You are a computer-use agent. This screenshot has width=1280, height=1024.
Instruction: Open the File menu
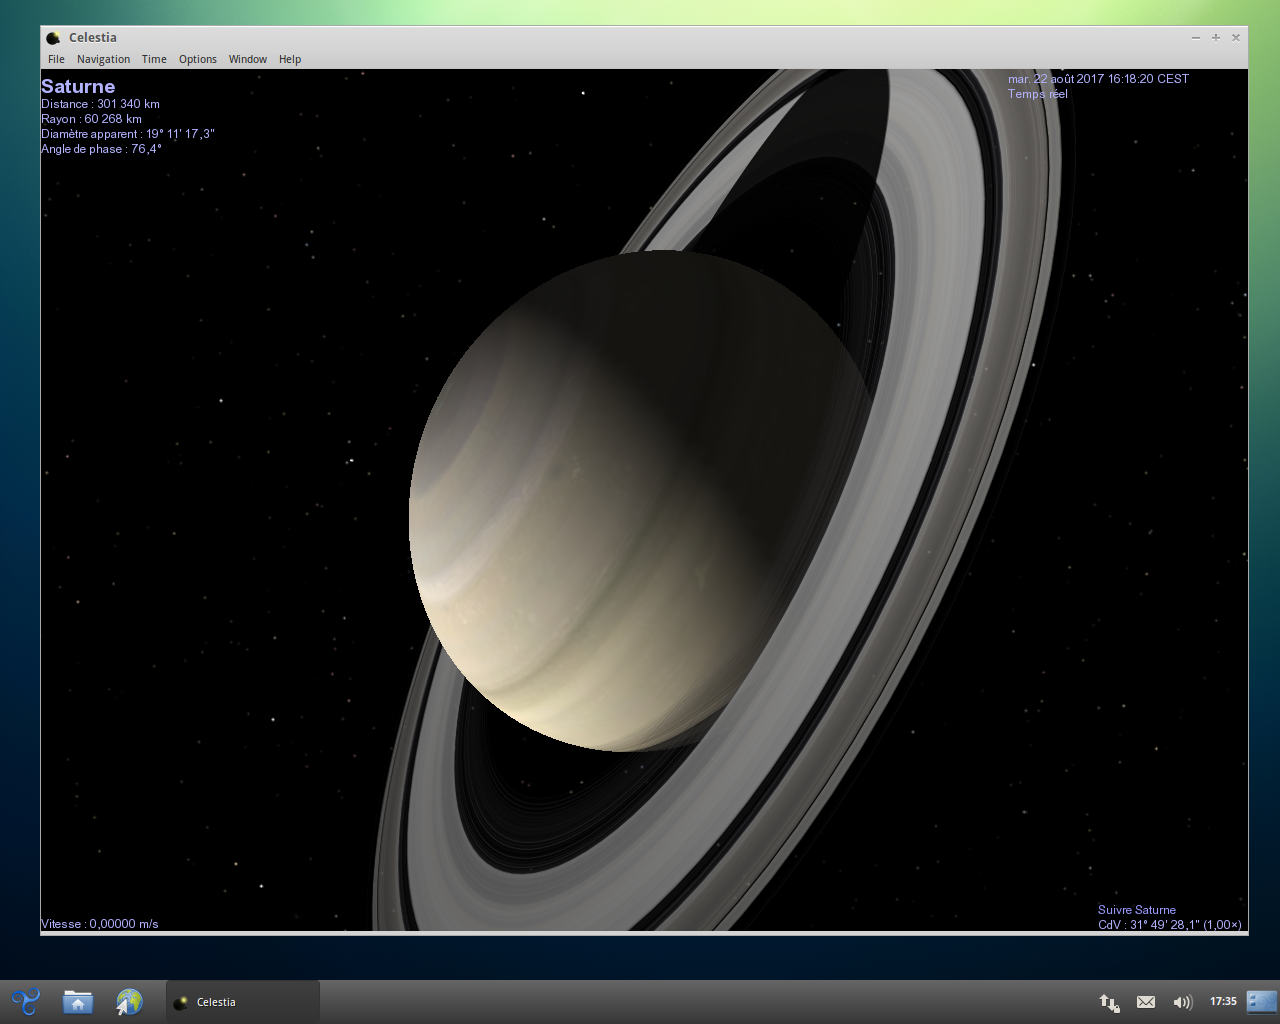coord(56,59)
